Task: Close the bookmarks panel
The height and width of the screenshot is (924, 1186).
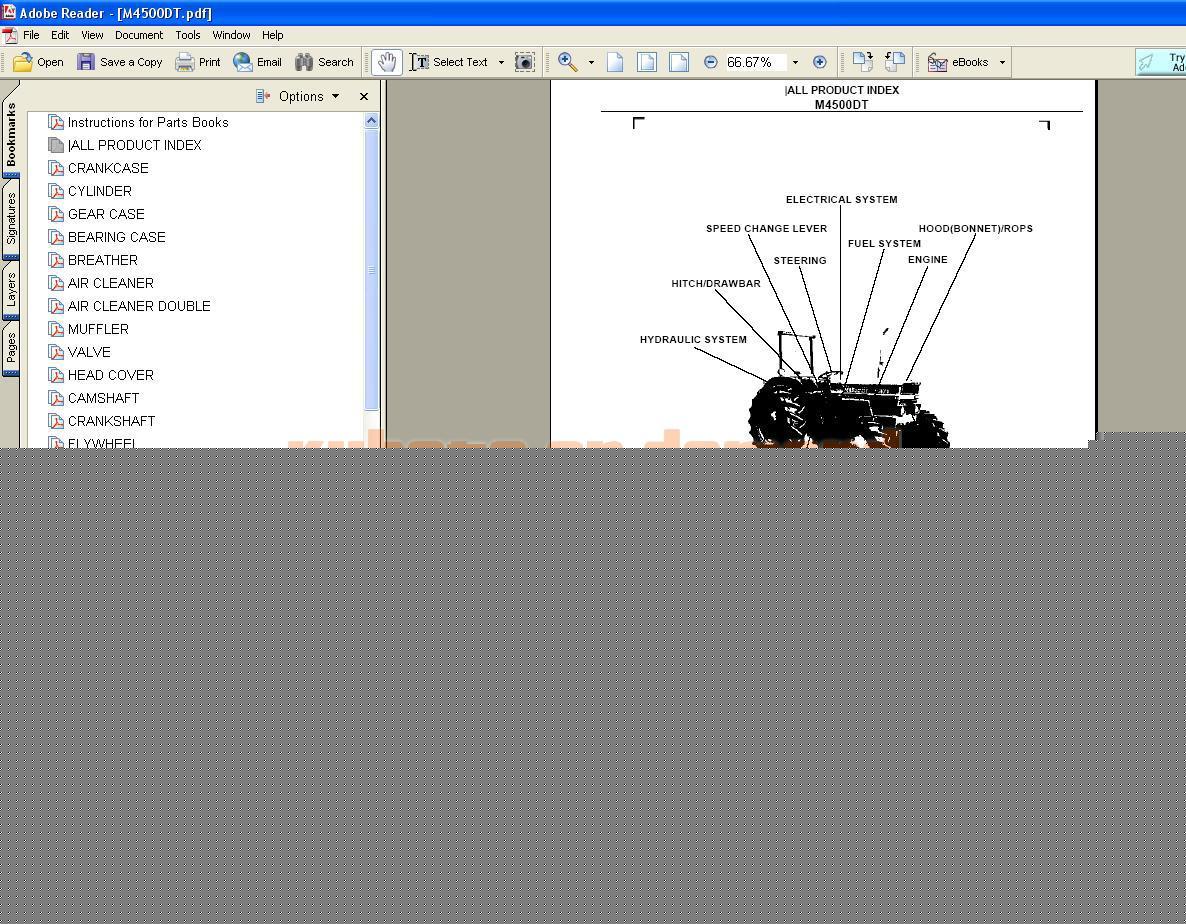Action: (x=364, y=96)
